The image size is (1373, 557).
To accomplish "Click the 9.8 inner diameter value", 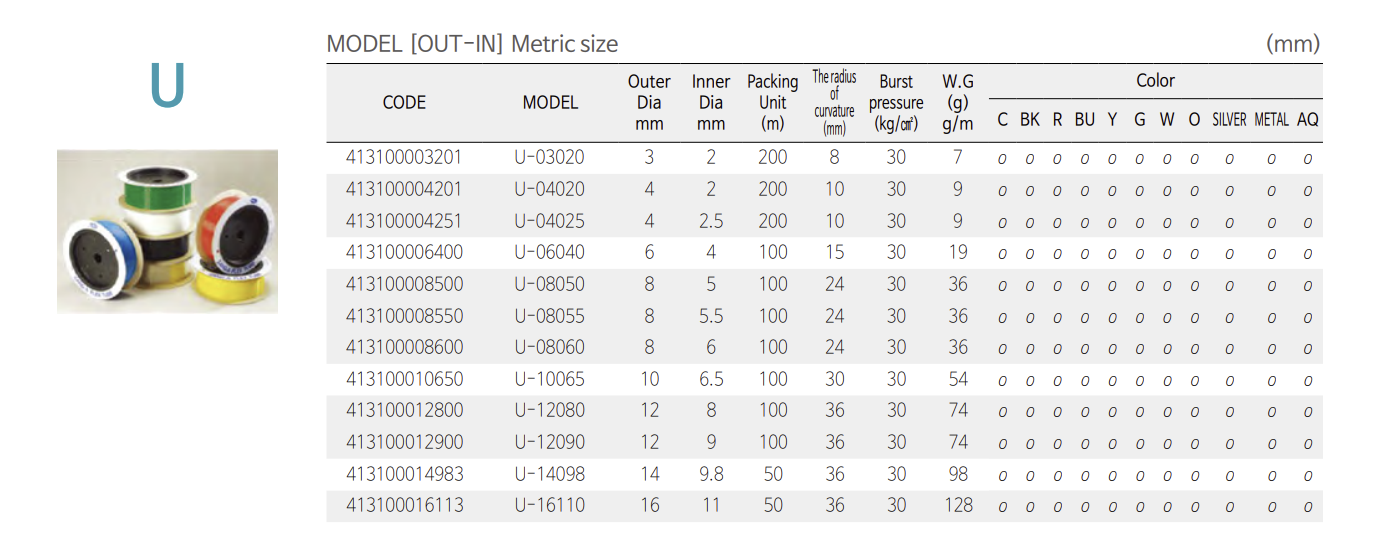I will click(711, 473).
